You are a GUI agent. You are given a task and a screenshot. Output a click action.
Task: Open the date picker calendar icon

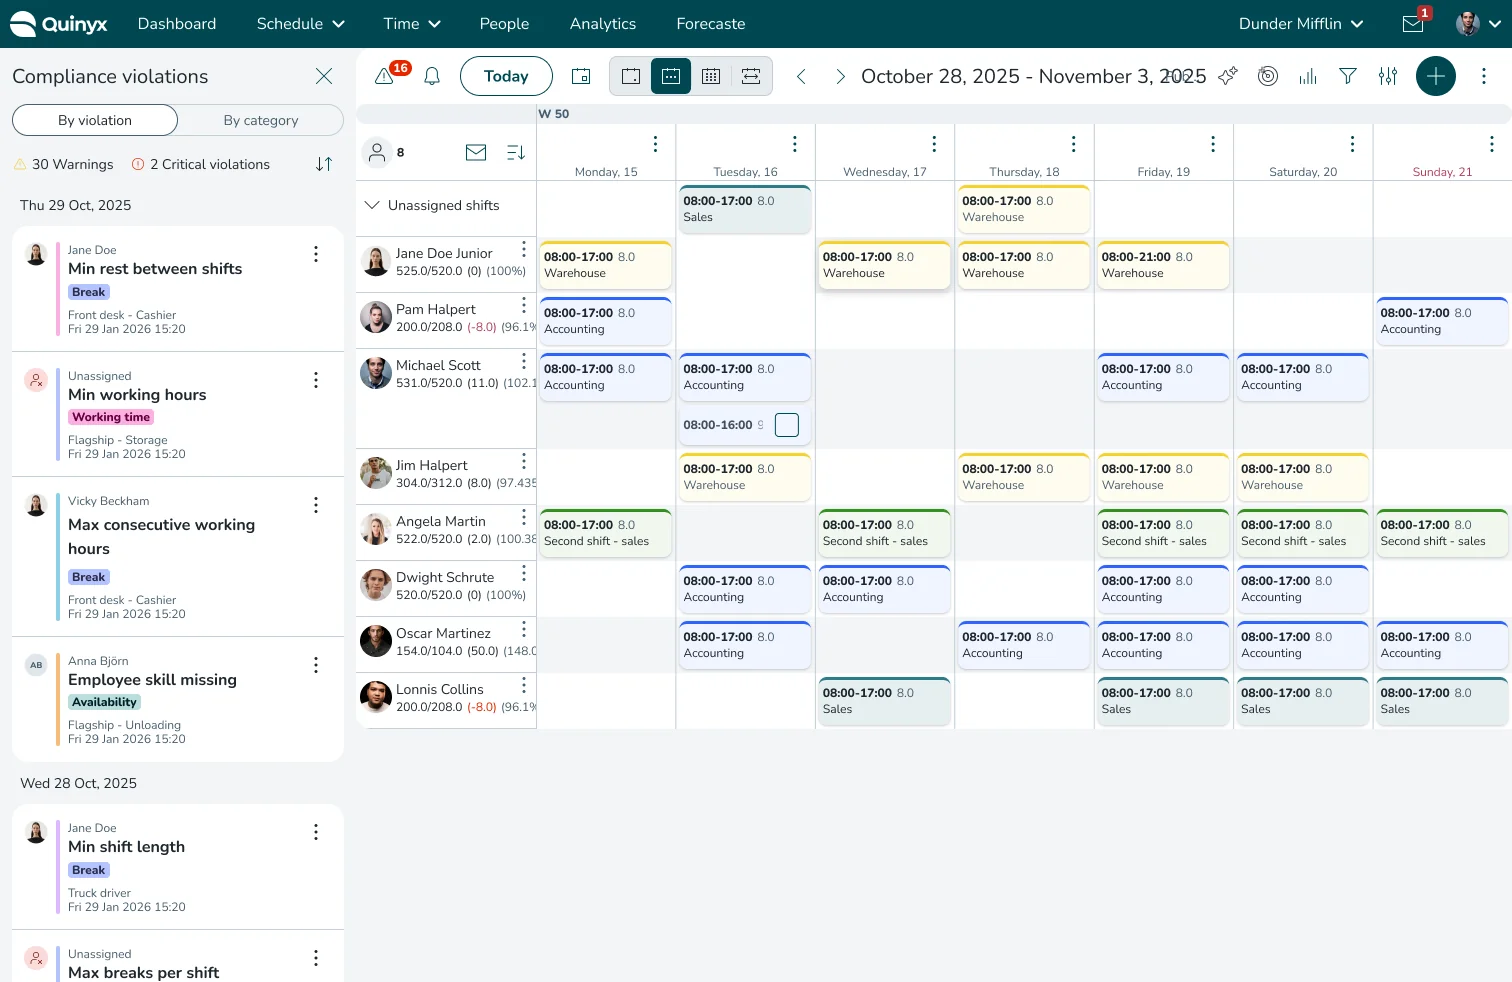(x=581, y=76)
